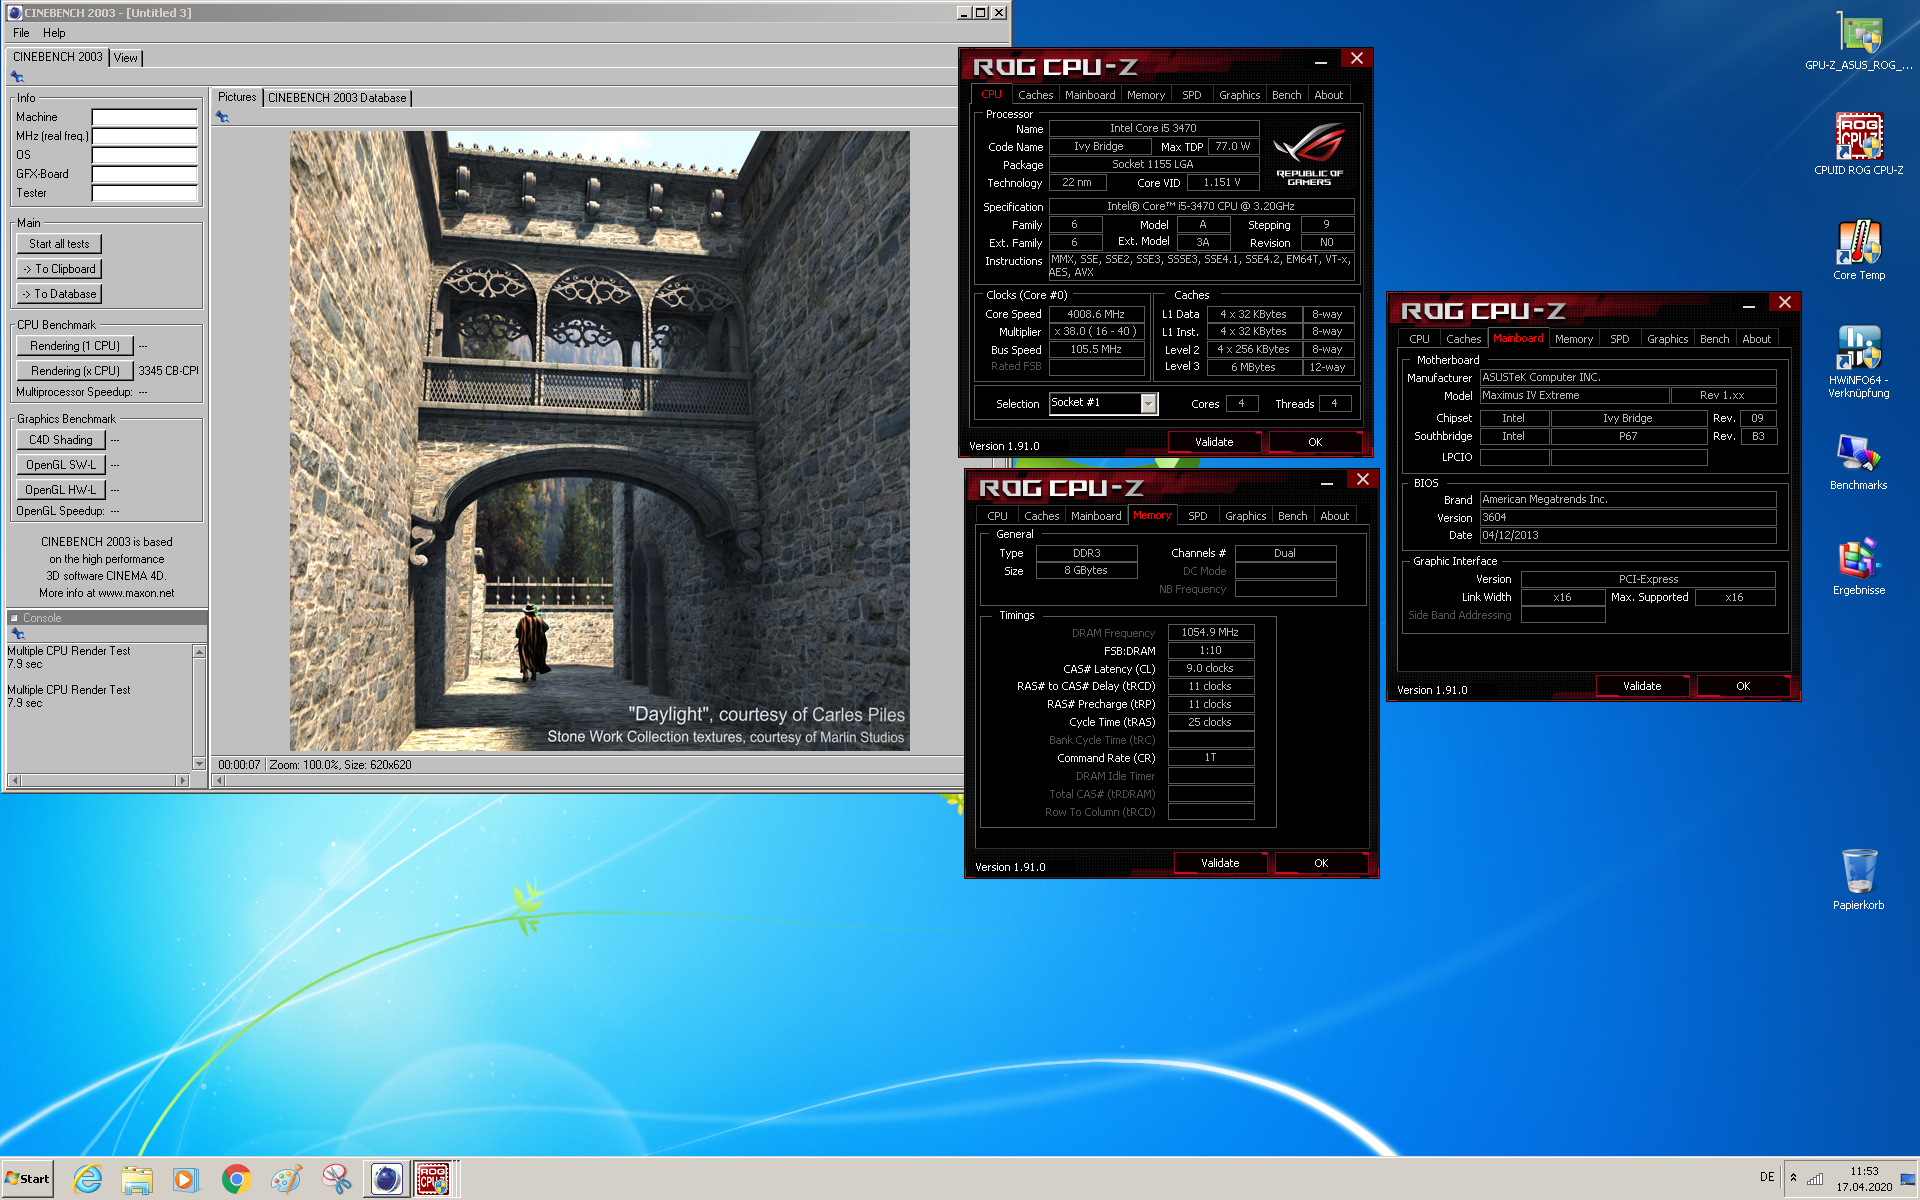Show hidden system tray icons
1920x1200 pixels.
tap(1793, 1178)
